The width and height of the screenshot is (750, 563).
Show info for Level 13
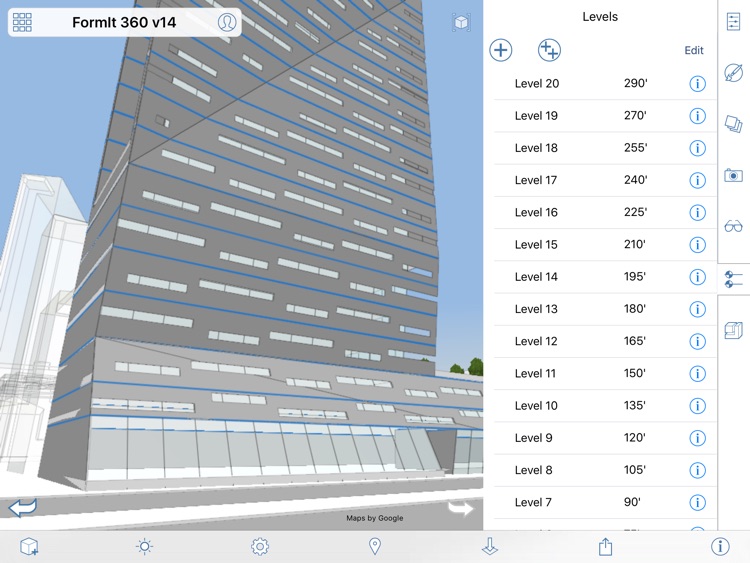pos(697,309)
